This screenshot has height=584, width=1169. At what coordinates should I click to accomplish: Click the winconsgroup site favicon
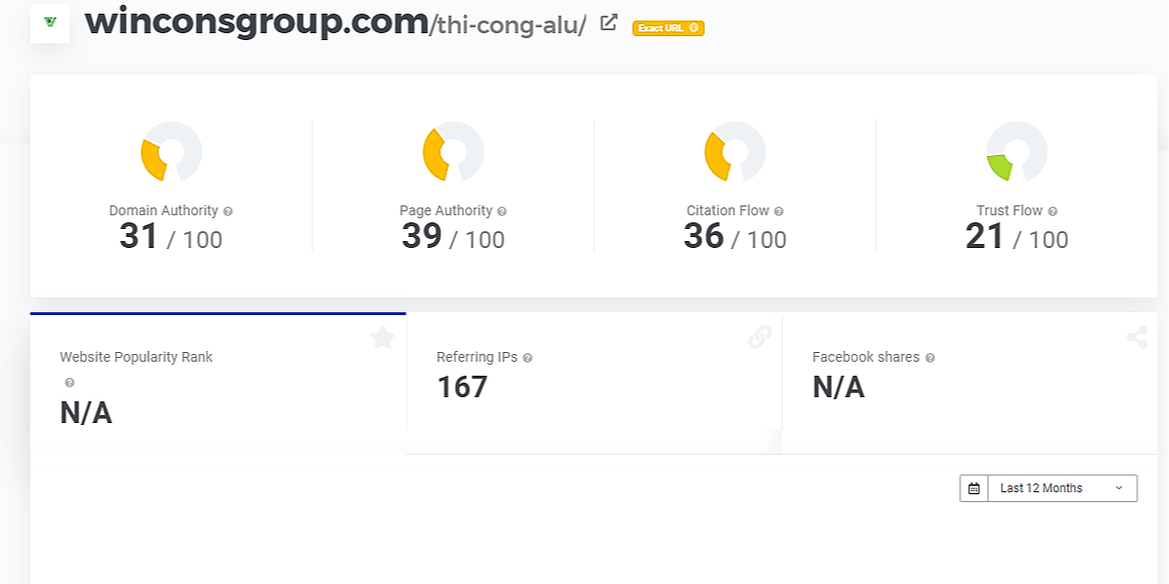50,22
